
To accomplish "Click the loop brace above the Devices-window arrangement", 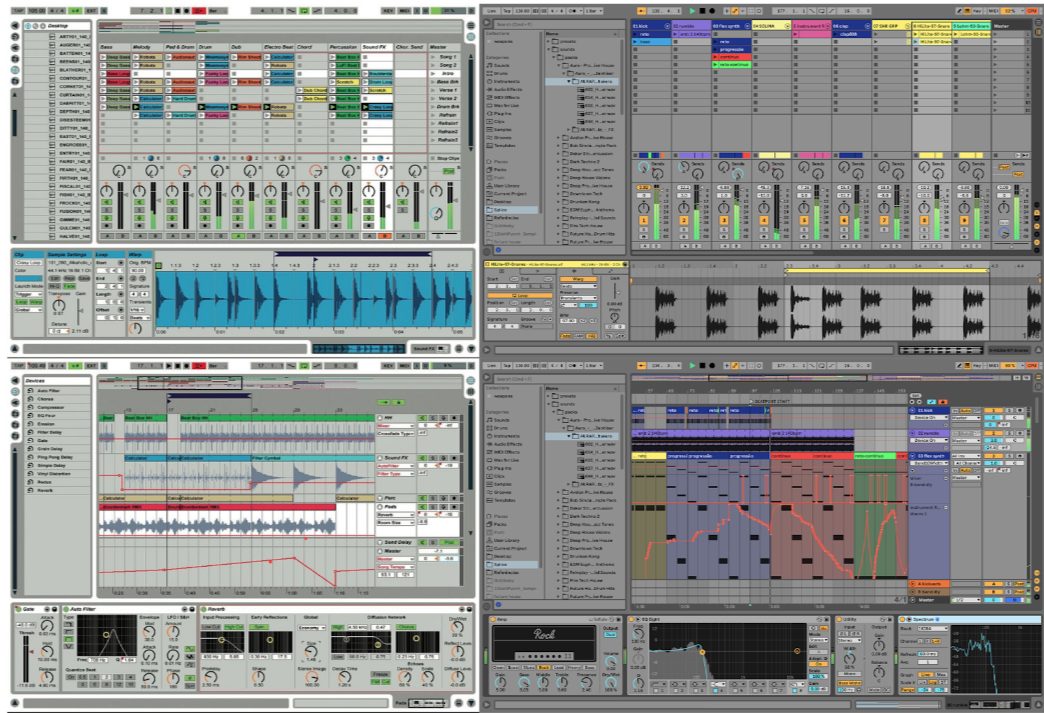I will [209, 395].
